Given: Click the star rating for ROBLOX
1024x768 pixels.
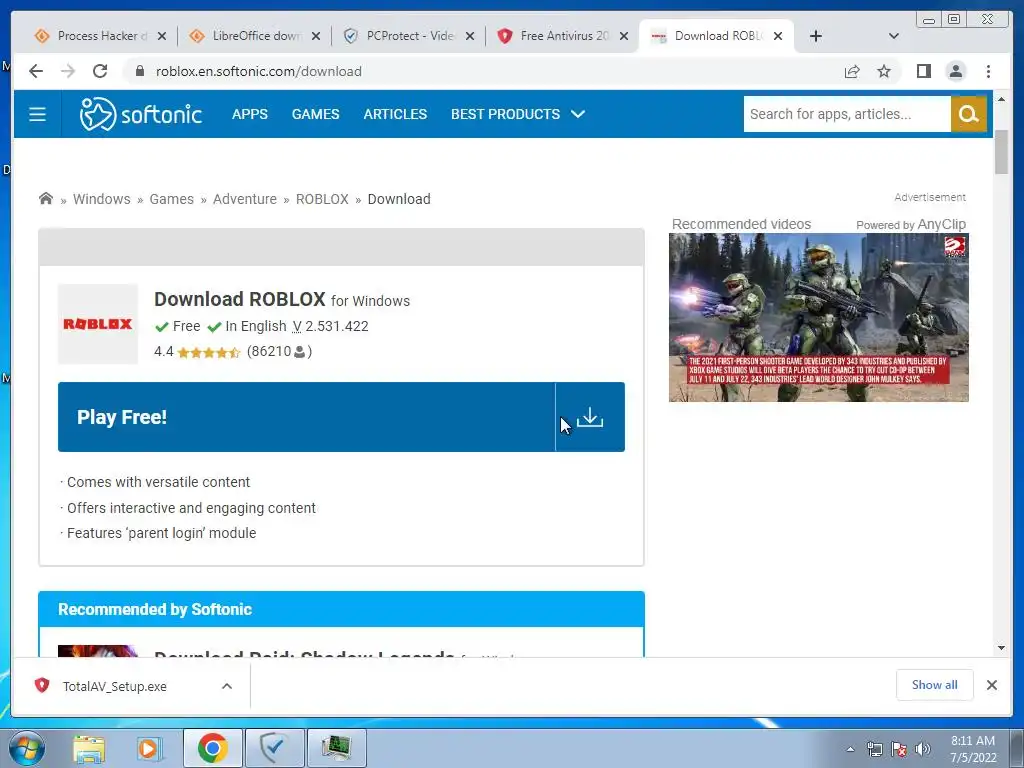Looking at the screenshot, I should [209, 353].
